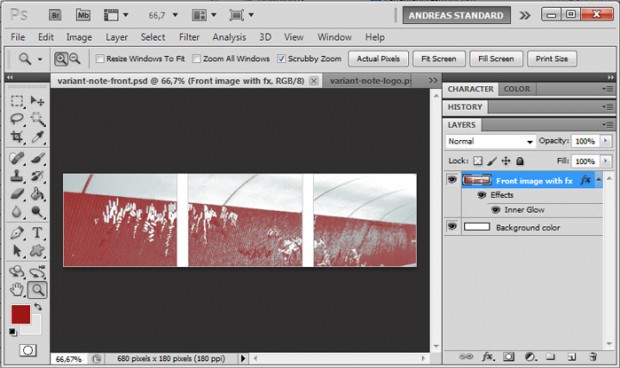Open the Opacity slider arrow
The height and width of the screenshot is (368, 620).
(x=605, y=141)
